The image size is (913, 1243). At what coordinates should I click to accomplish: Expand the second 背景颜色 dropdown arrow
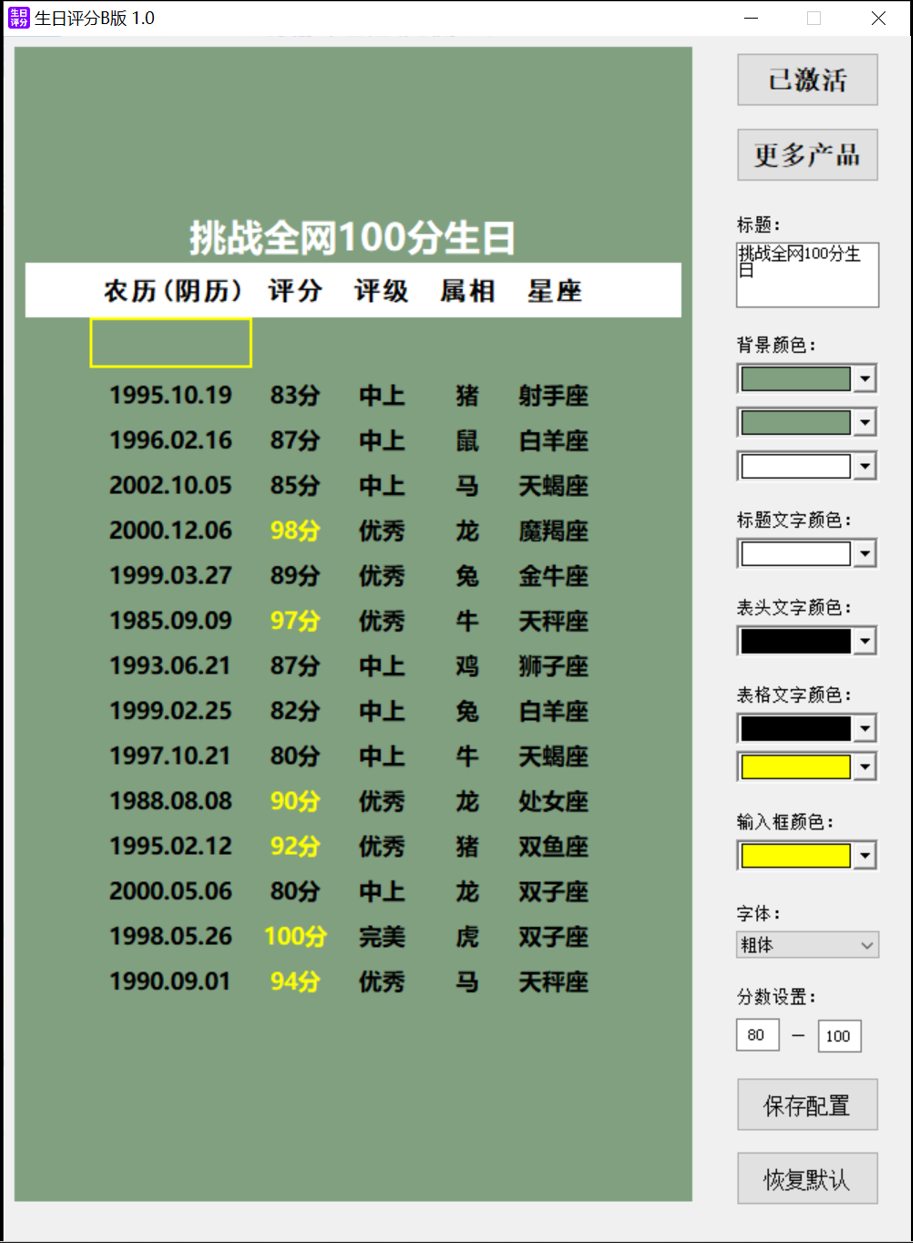point(865,422)
